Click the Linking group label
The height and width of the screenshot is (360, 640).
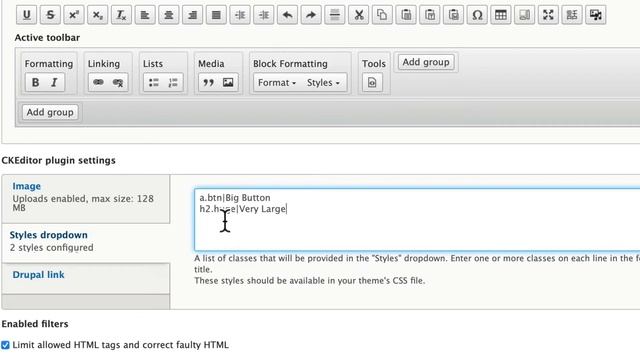(x=104, y=64)
